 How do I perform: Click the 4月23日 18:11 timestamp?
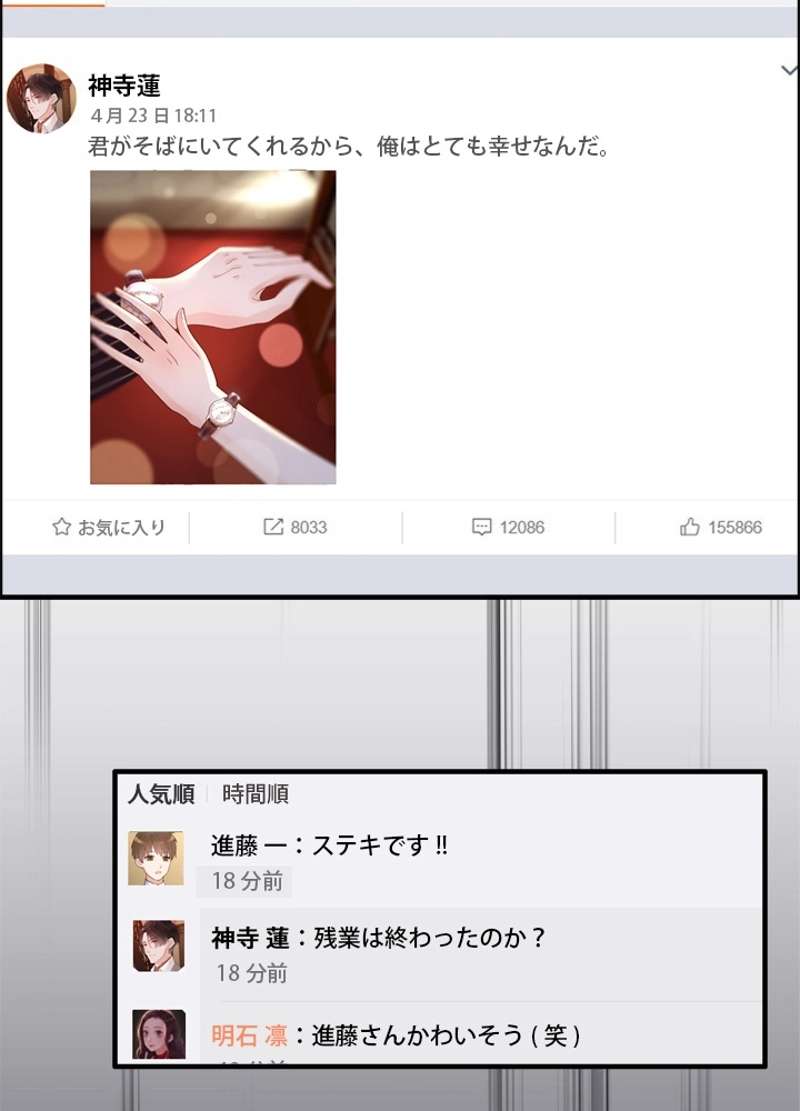[x=153, y=115]
